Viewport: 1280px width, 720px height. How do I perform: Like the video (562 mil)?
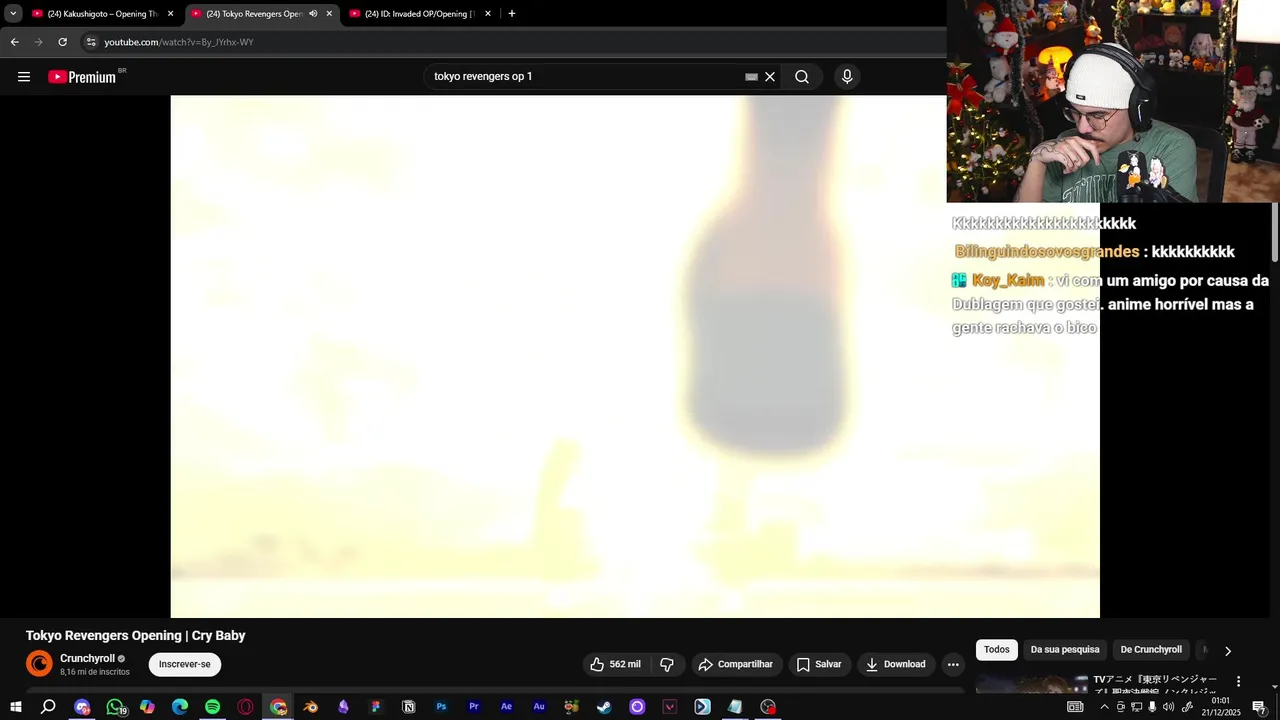click(x=616, y=664)
